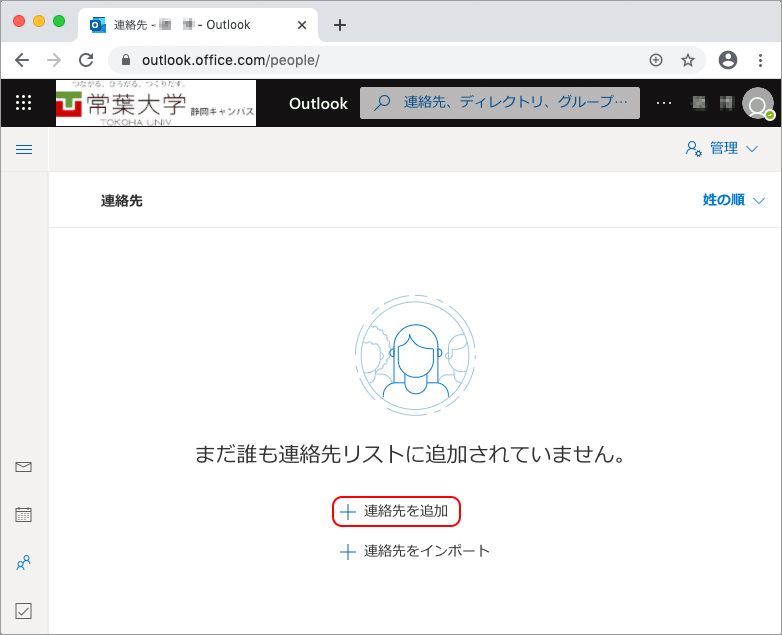782x635 pixels.
Task: Open Calendar from the left sidebar
Action: coord(24,515)
